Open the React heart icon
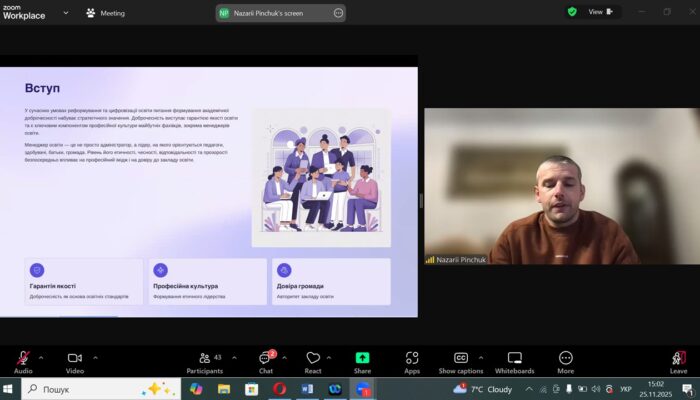 tap(313, 358)
